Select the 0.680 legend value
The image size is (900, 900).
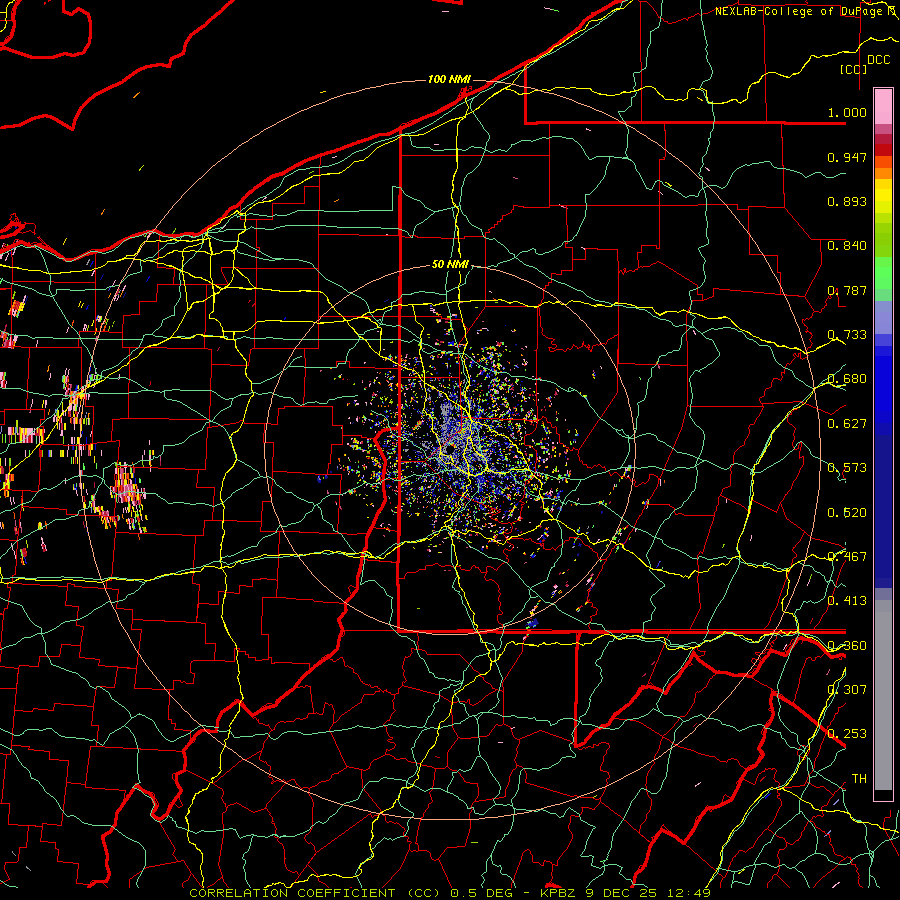point(847,378)
